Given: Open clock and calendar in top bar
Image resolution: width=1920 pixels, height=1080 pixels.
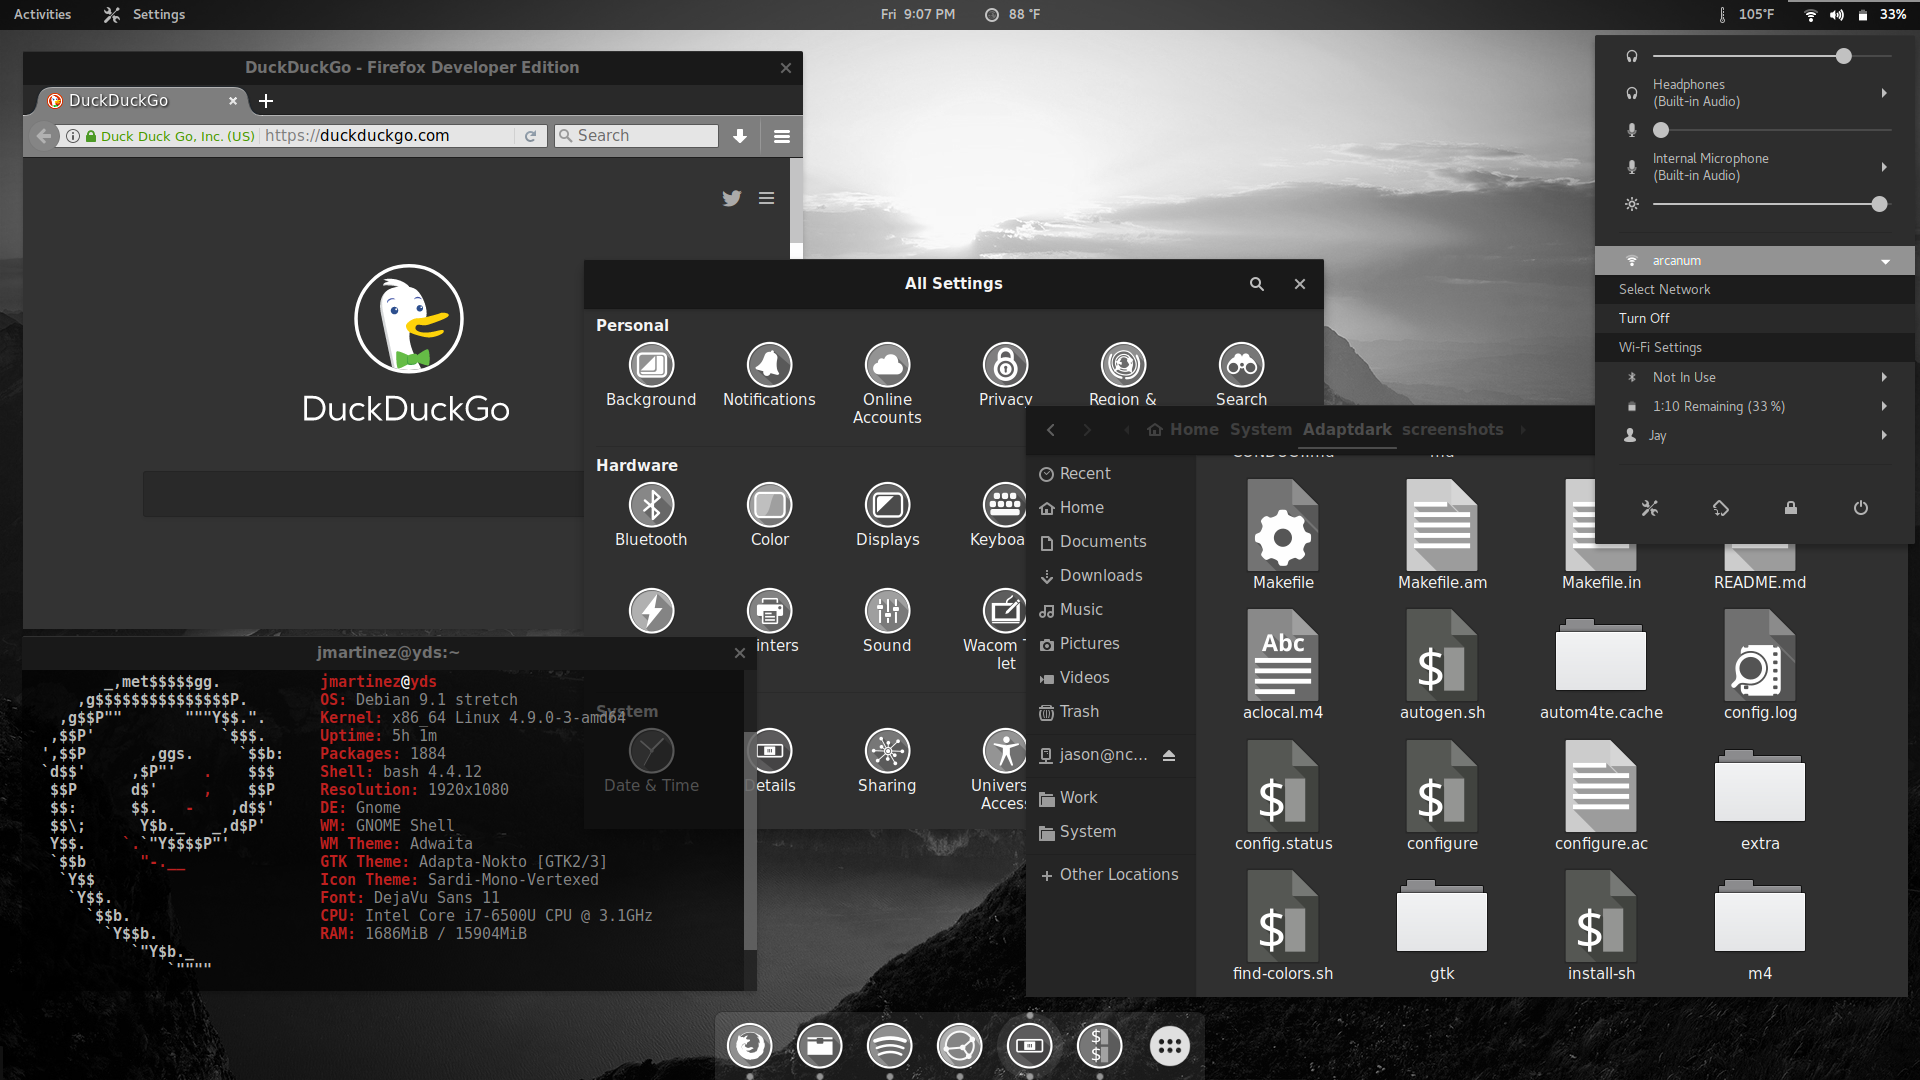Looking at the screenshot, I should click(917, 14).
